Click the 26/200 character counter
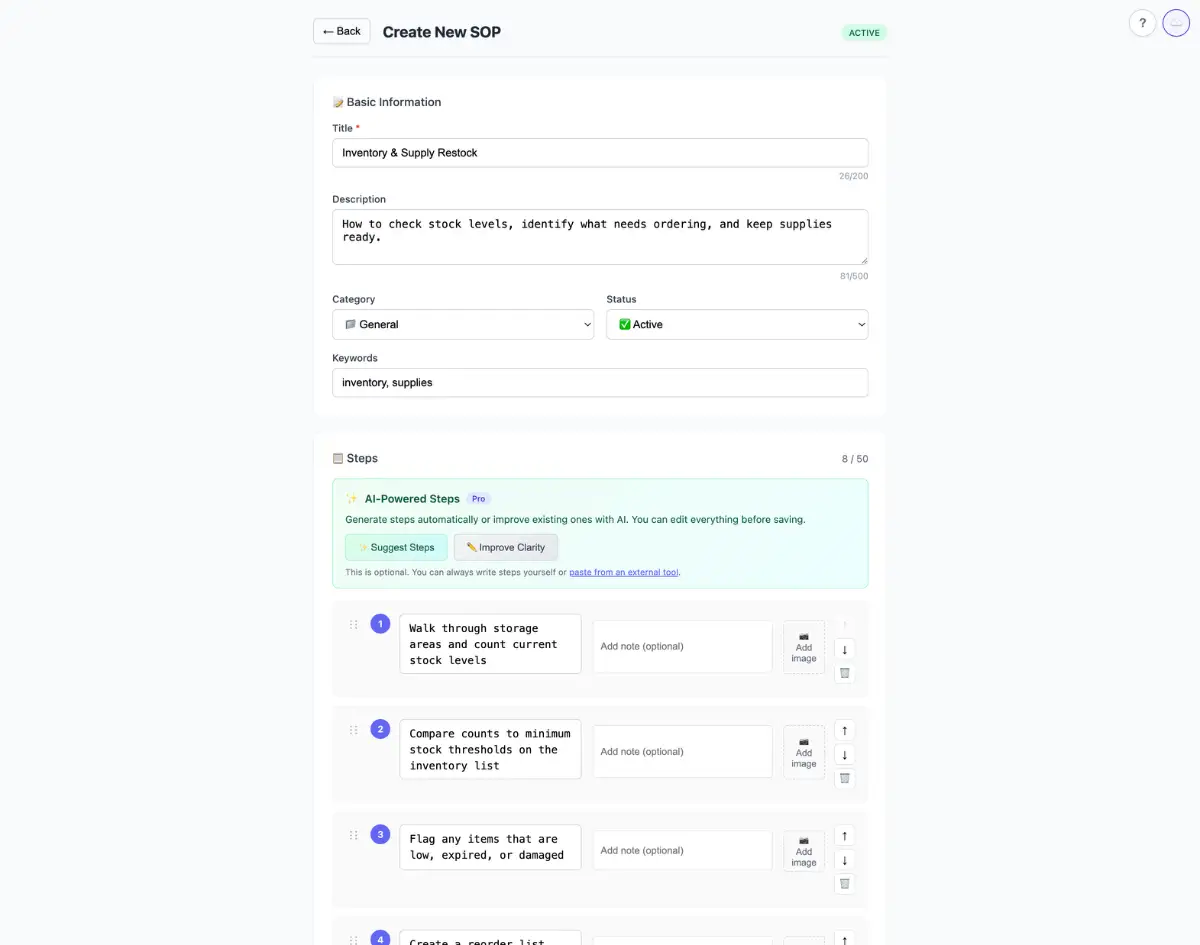This screenshot has width=1200, height=945. [x=854, y=176]
